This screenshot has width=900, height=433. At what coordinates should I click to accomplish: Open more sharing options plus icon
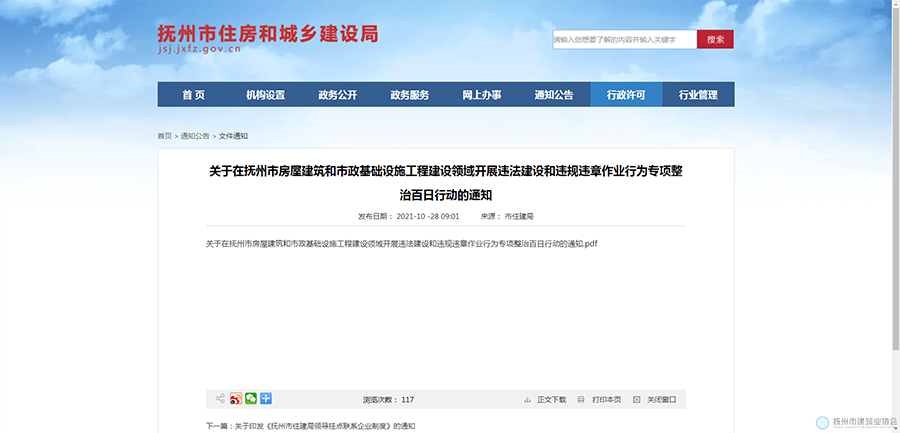[x=266, y=399]
